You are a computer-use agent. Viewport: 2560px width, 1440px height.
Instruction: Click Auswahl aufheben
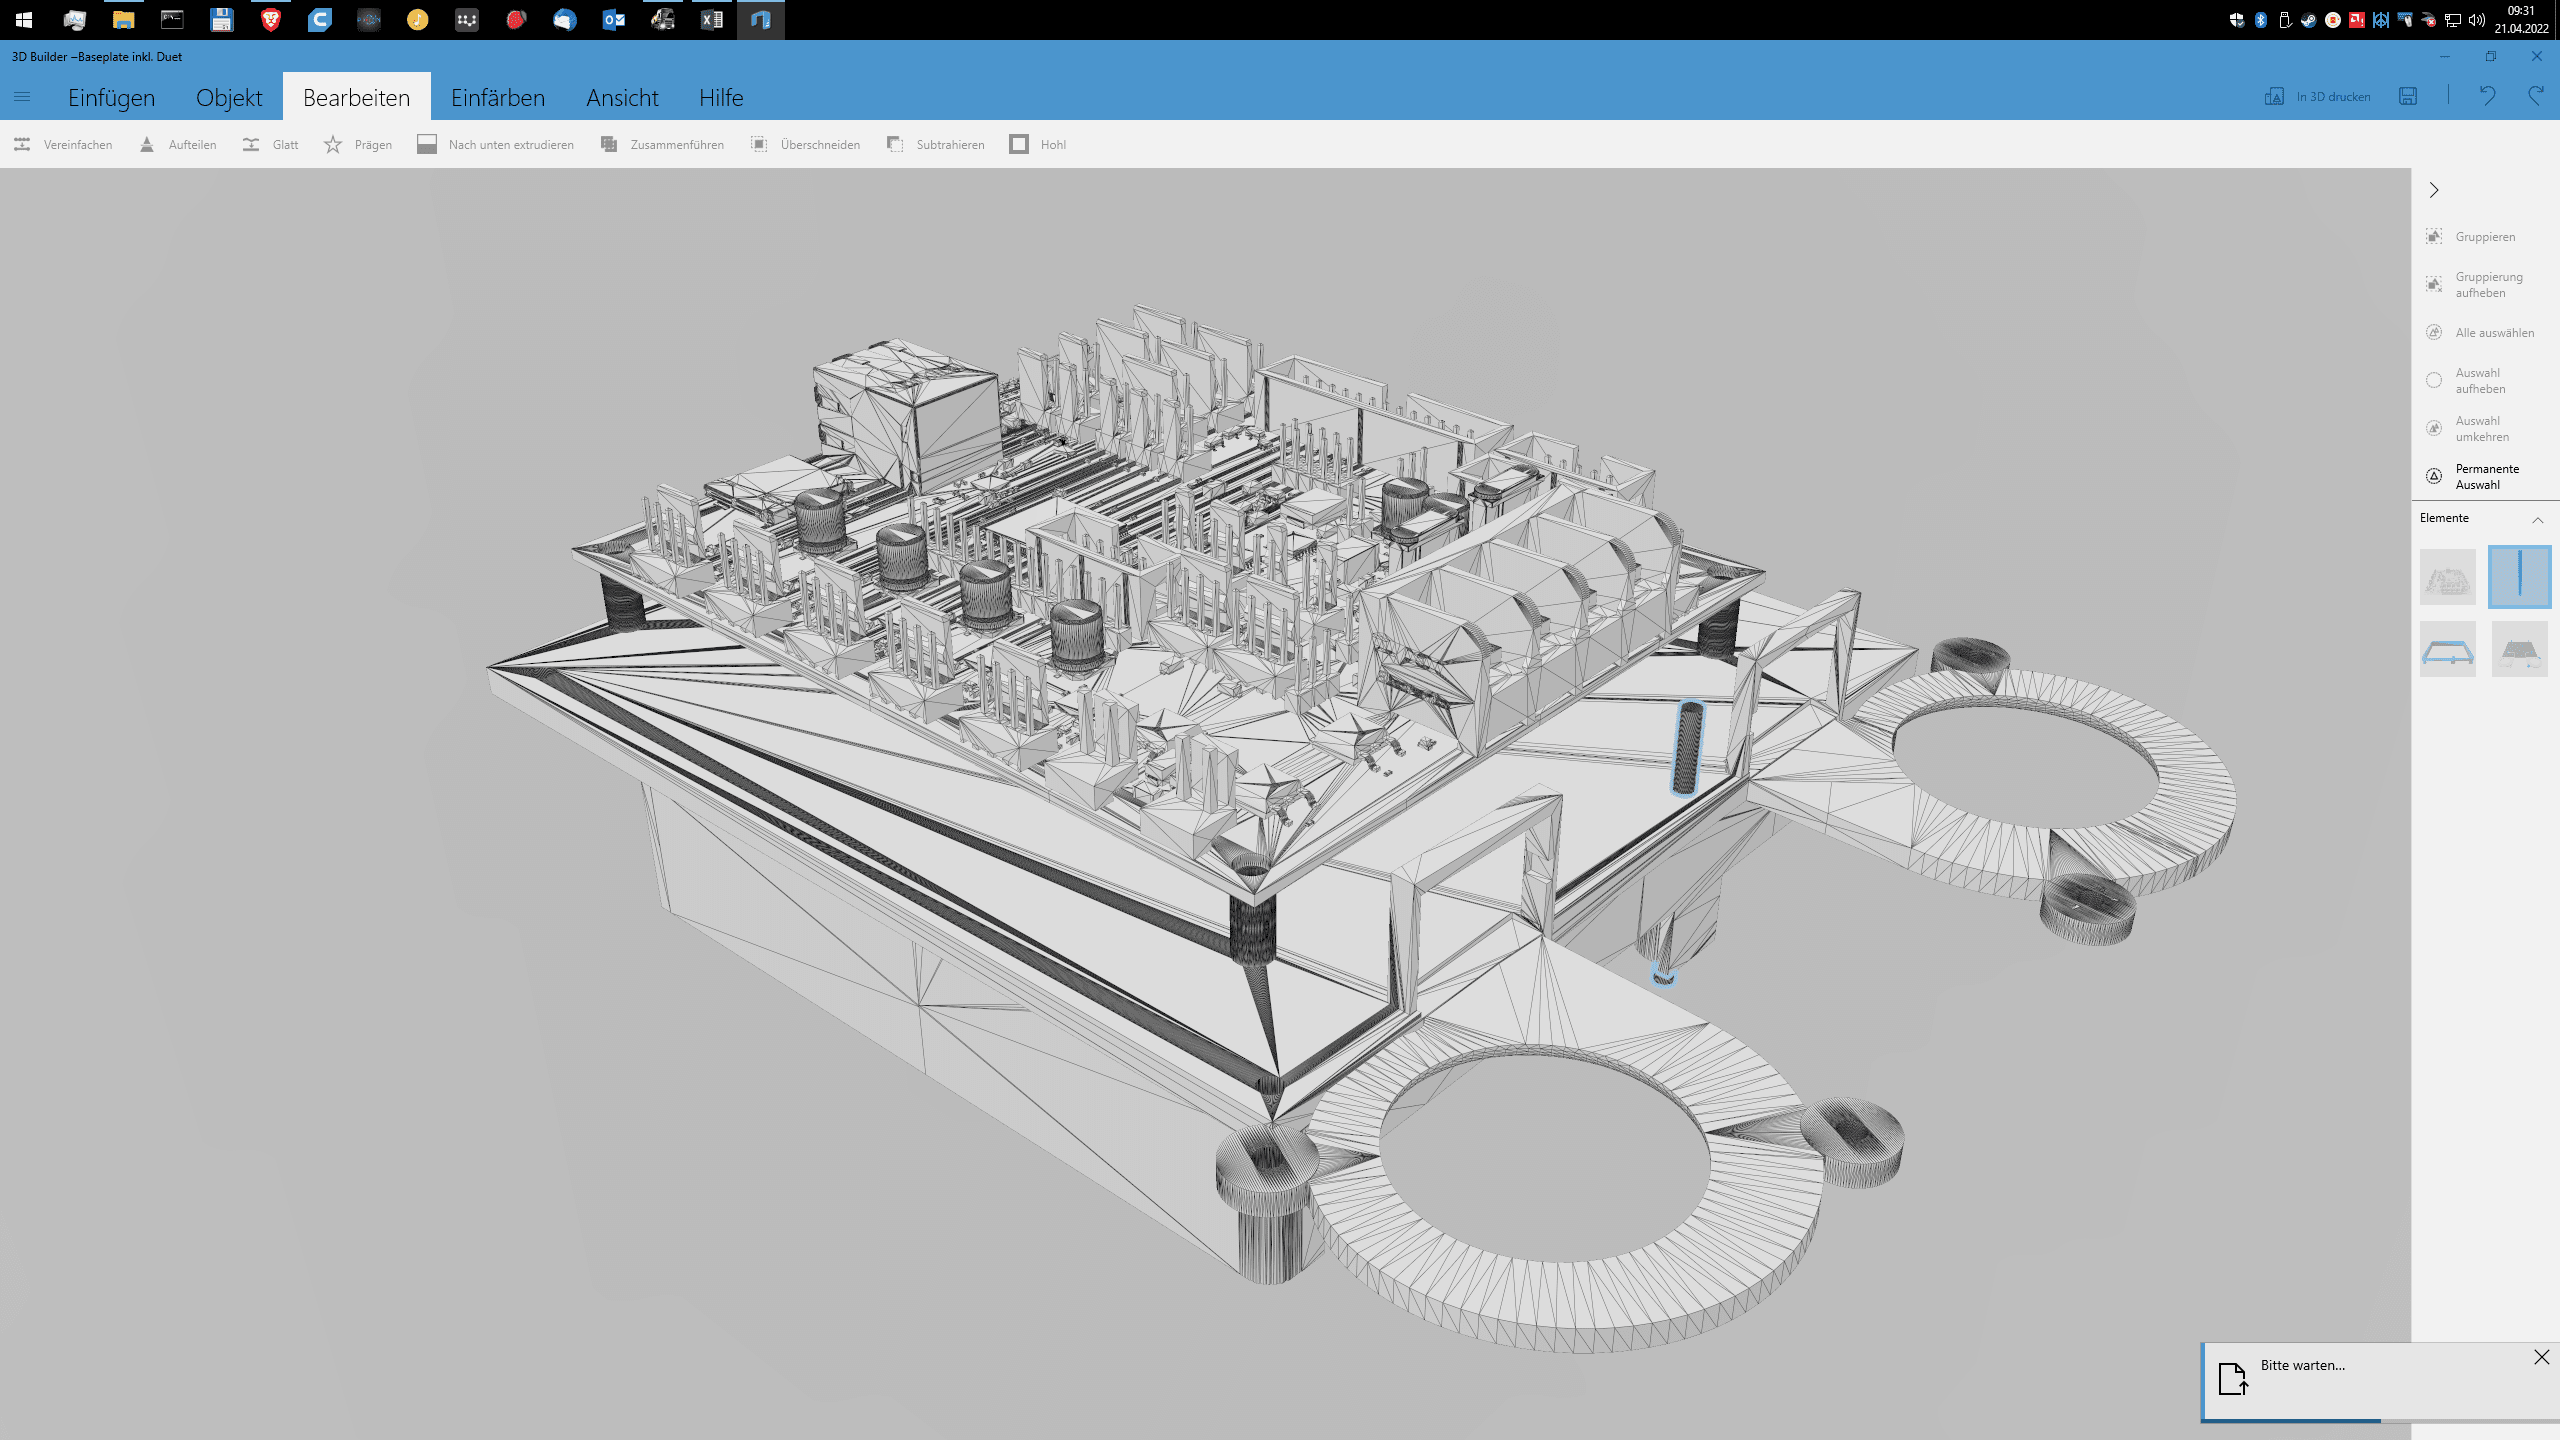(2466, 381)
